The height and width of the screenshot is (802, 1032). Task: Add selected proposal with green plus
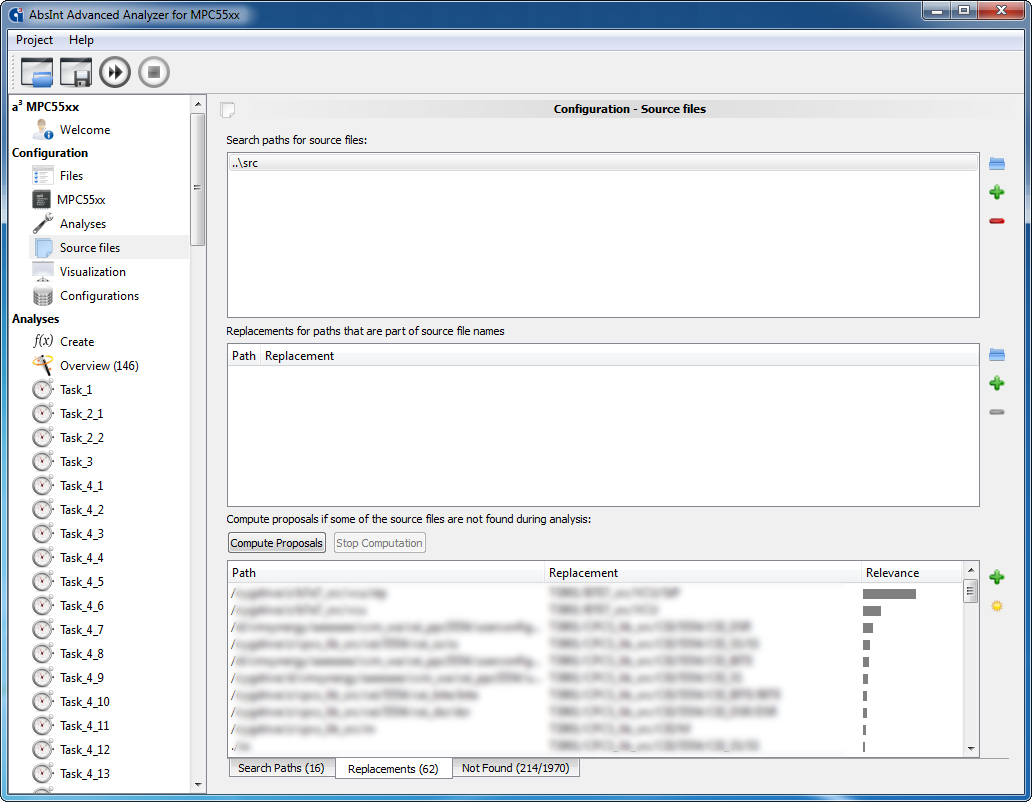click(996, 577)
